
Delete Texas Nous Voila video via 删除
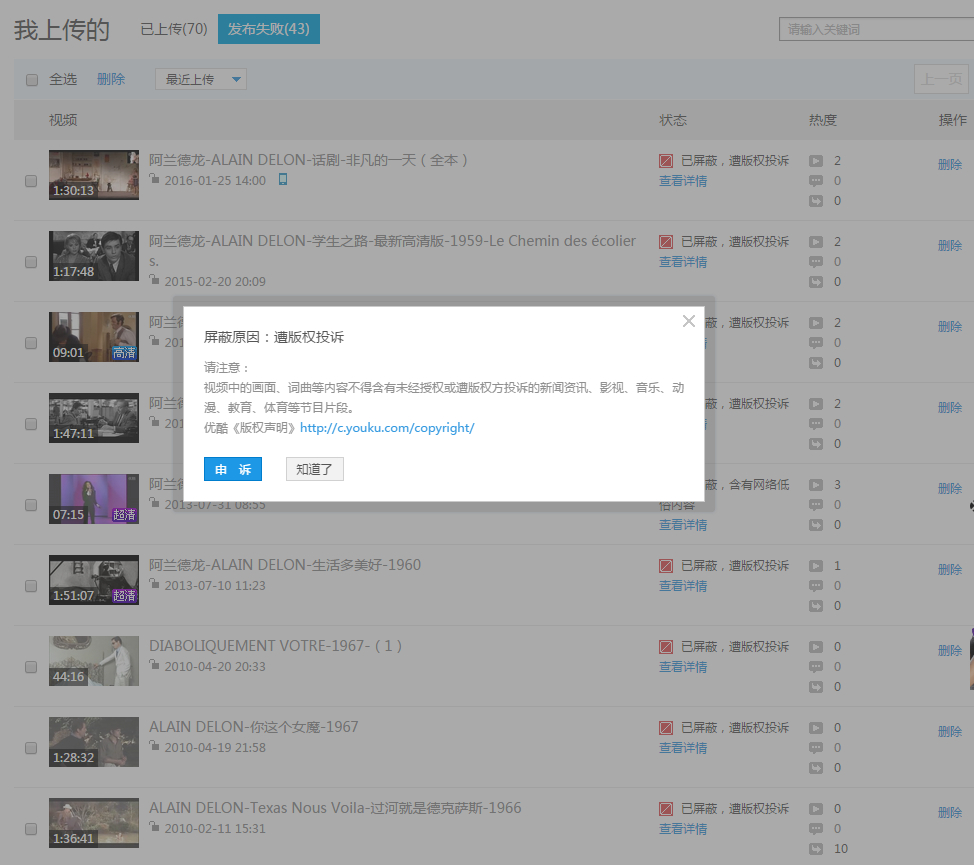coord(950,813)
